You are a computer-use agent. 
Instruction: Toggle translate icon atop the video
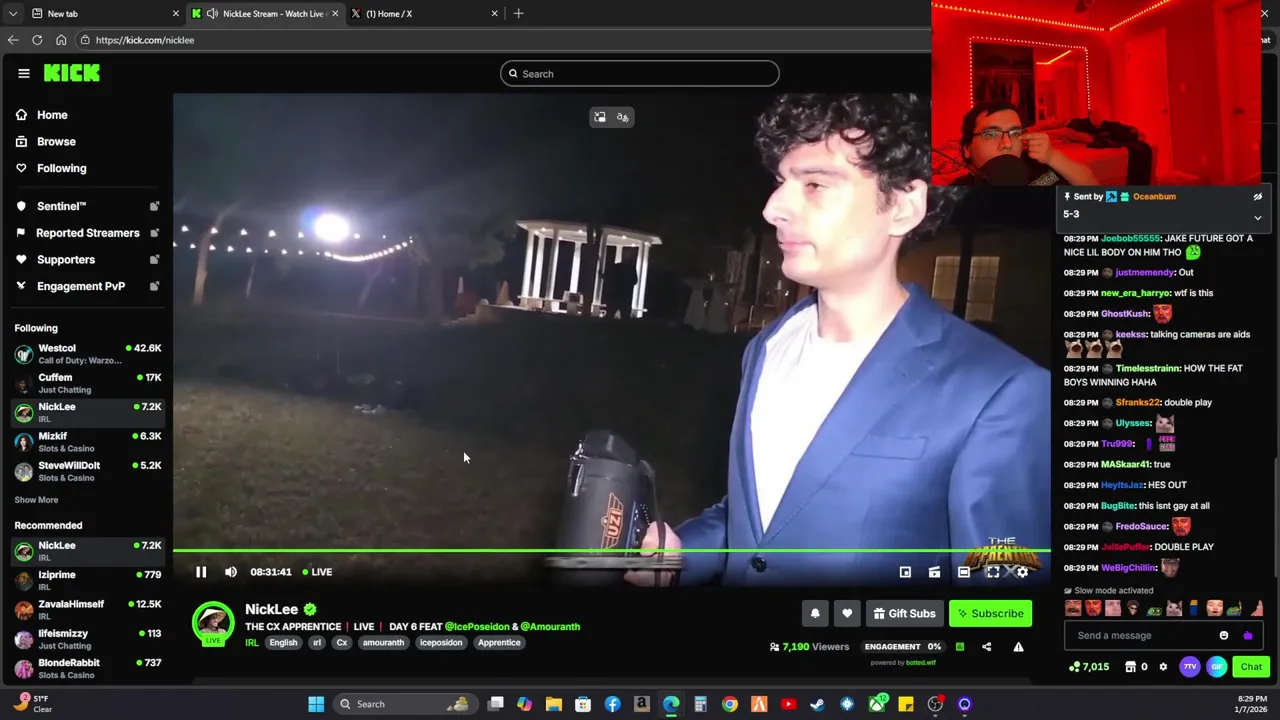coord(623,117)
